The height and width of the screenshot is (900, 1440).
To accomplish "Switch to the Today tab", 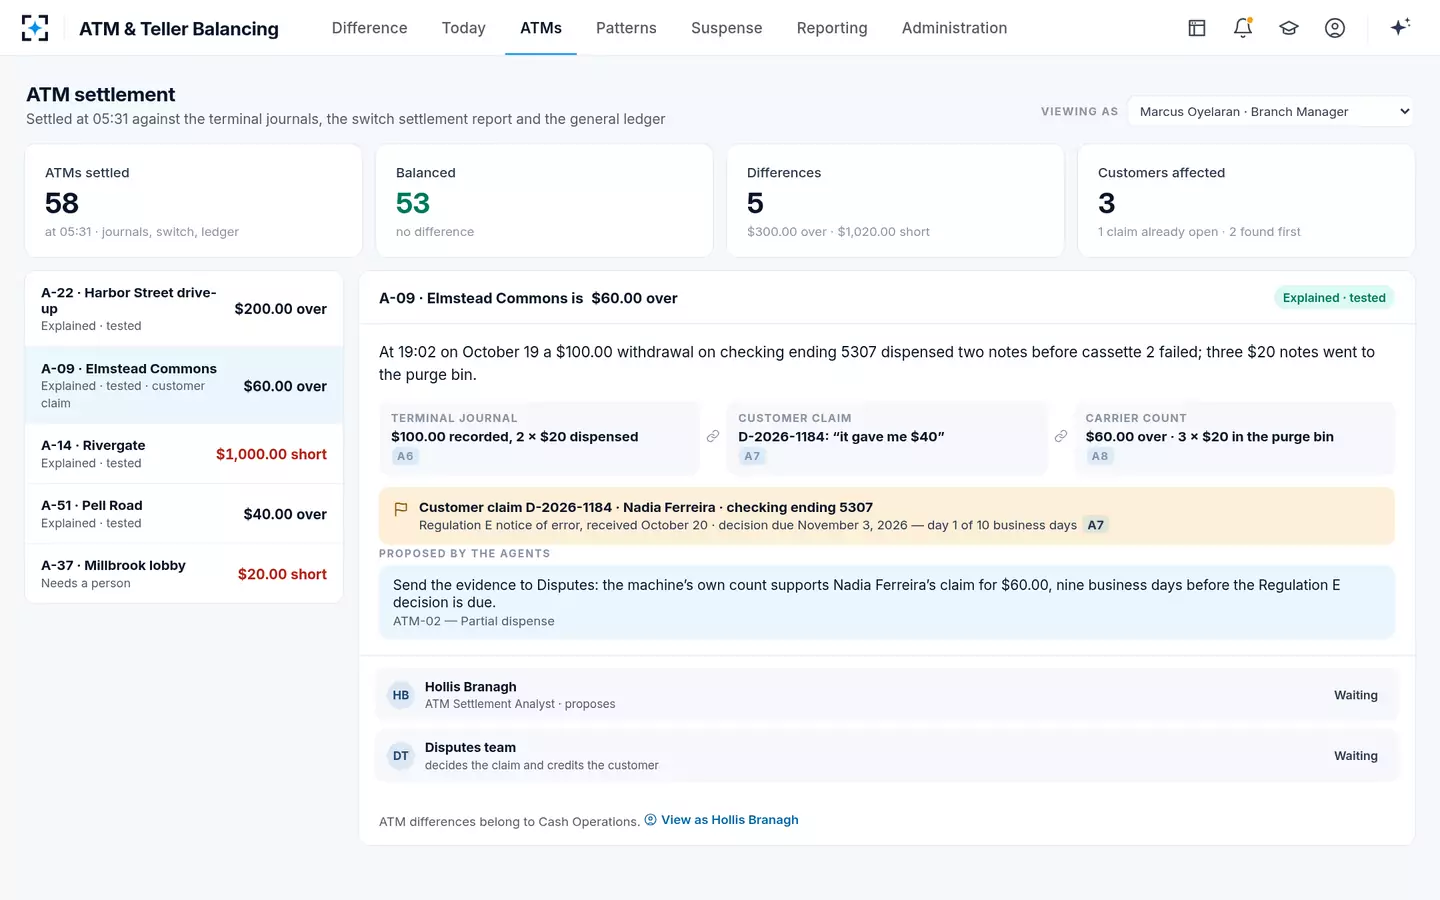I will 464,28.
